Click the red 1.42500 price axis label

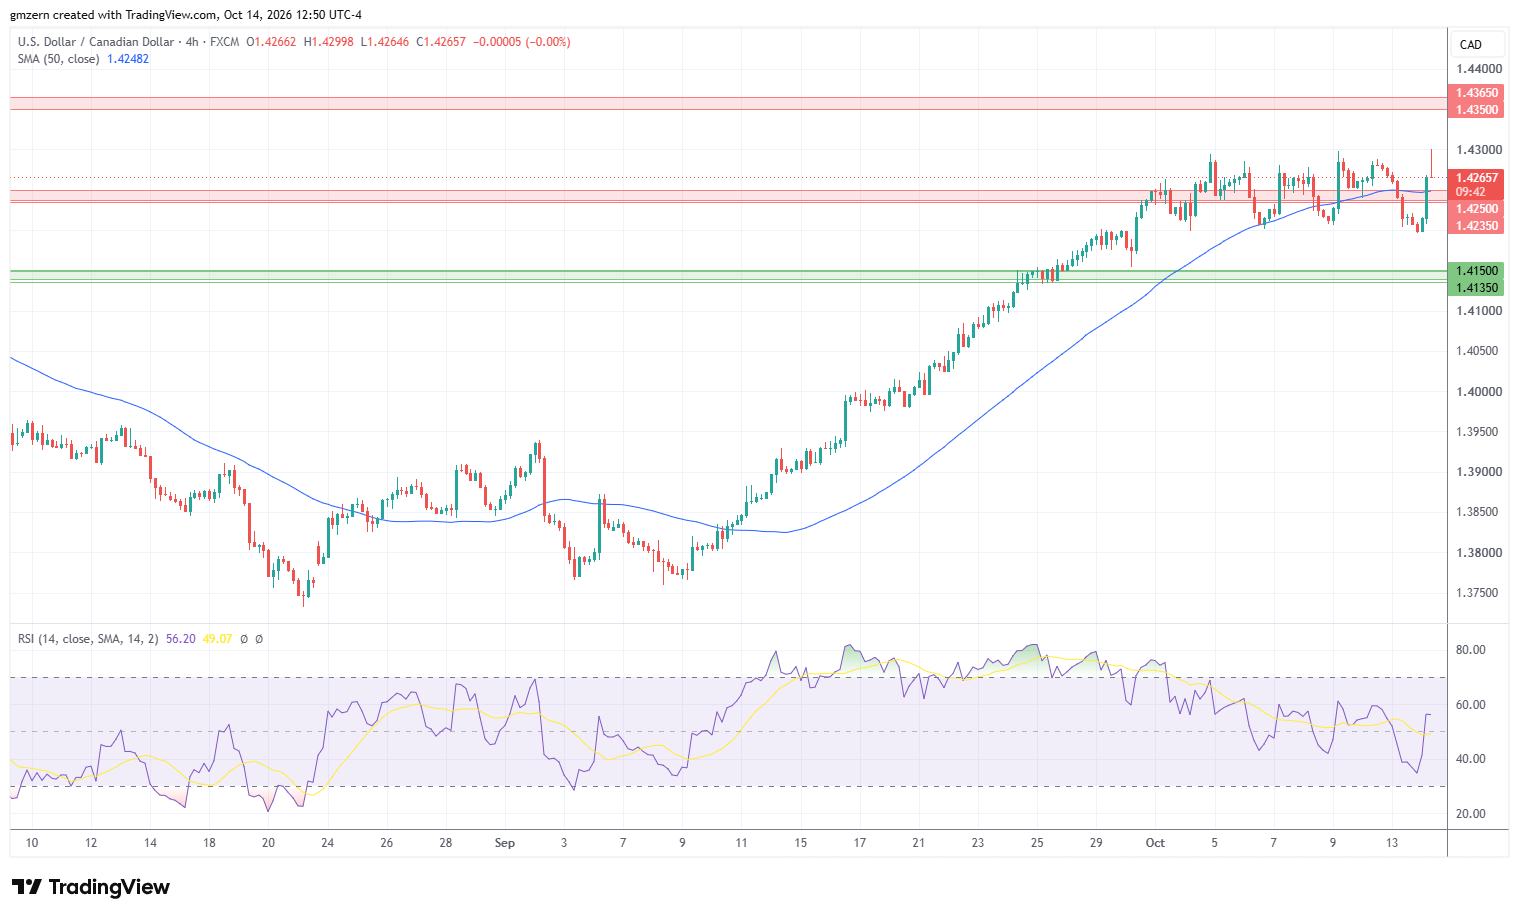tap(1476, 209)
